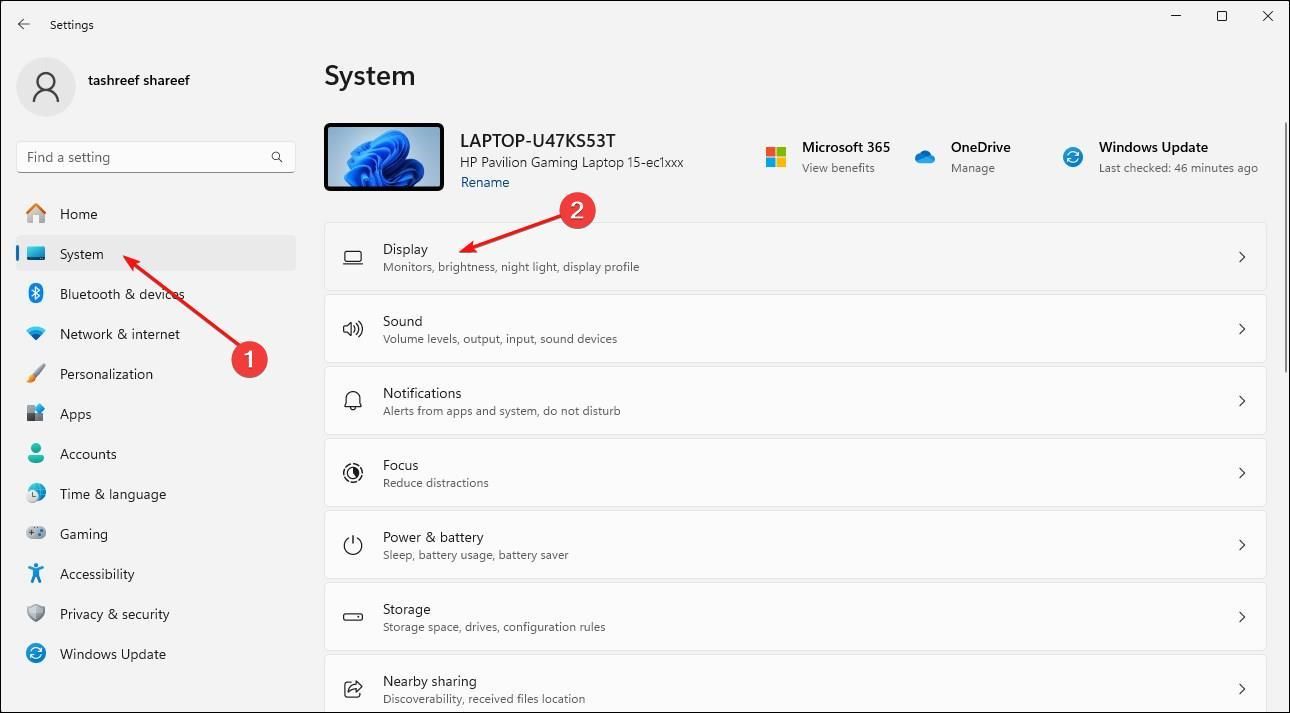1290x713 pixels.
Task: Open OneDrive Manage link
Action: 972,167
